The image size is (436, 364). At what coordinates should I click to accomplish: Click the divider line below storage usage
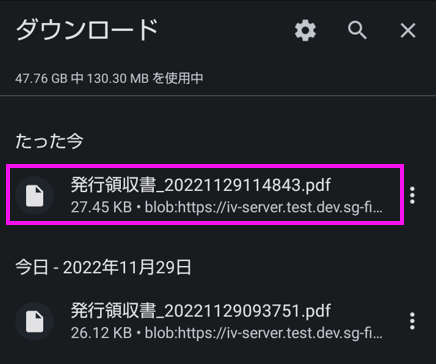(218, 96)
